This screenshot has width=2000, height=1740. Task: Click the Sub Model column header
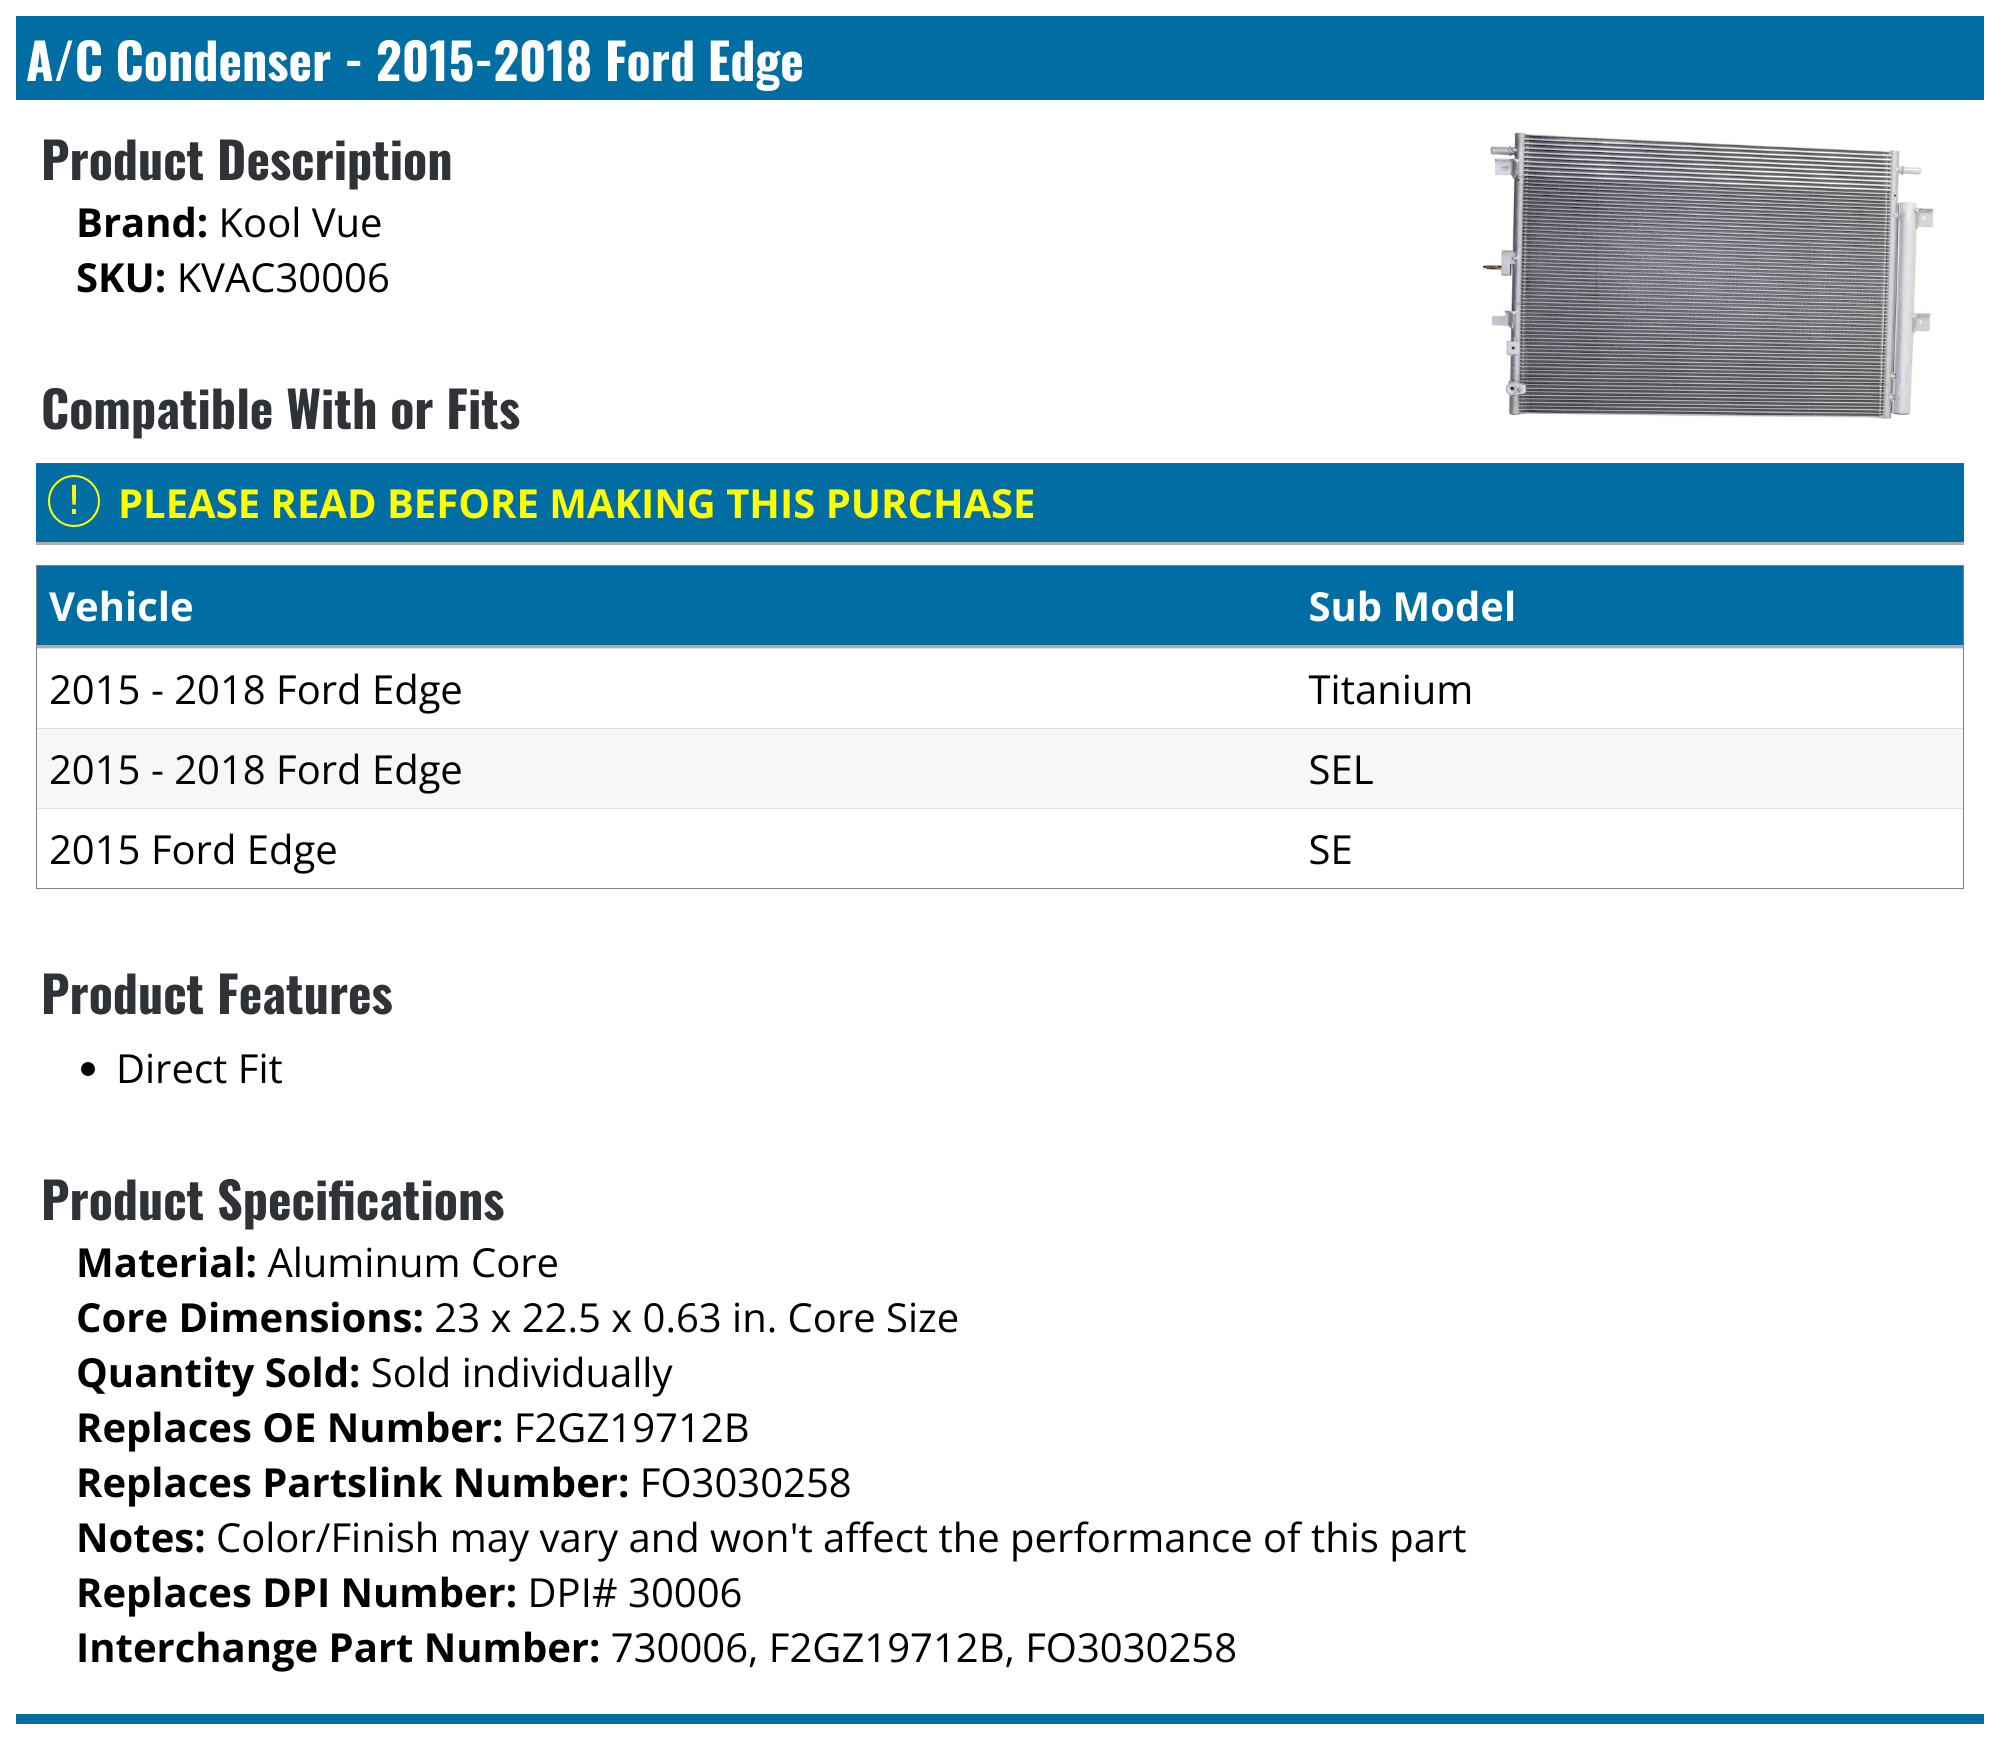1411,607
